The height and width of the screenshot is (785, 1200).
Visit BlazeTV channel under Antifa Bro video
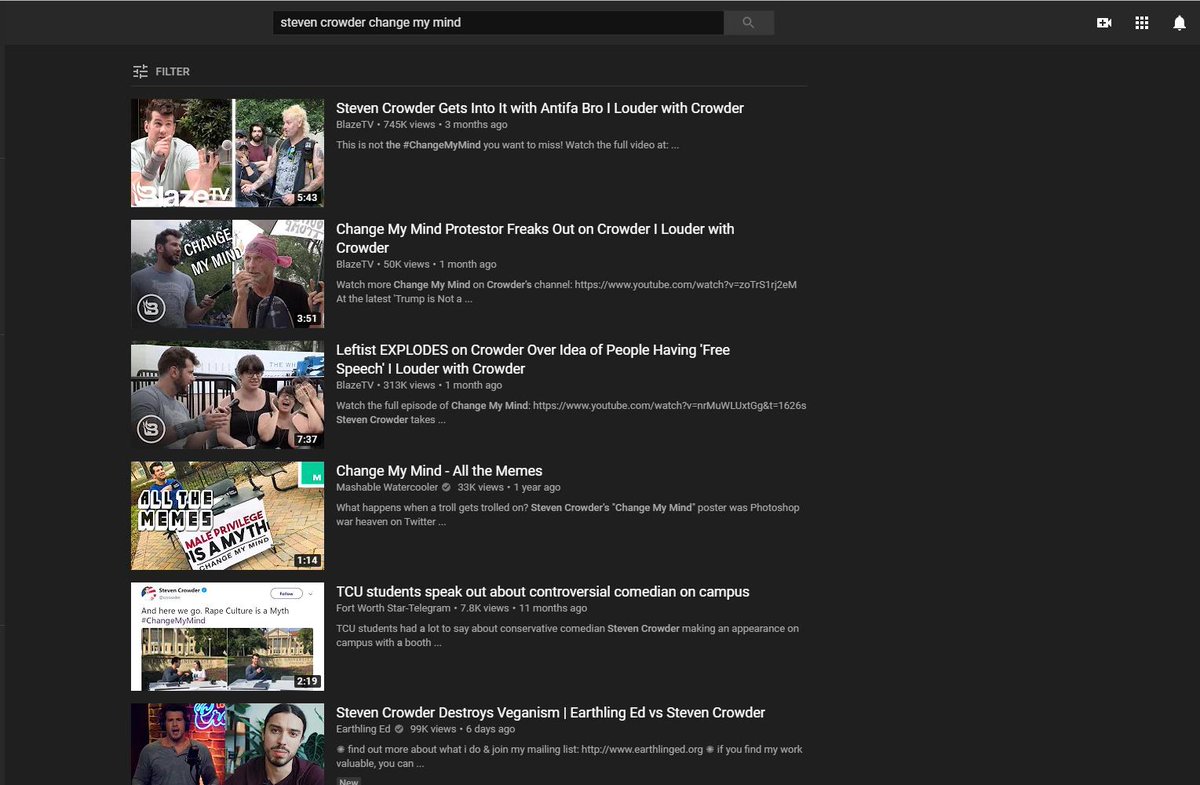[x=355, y=125]
